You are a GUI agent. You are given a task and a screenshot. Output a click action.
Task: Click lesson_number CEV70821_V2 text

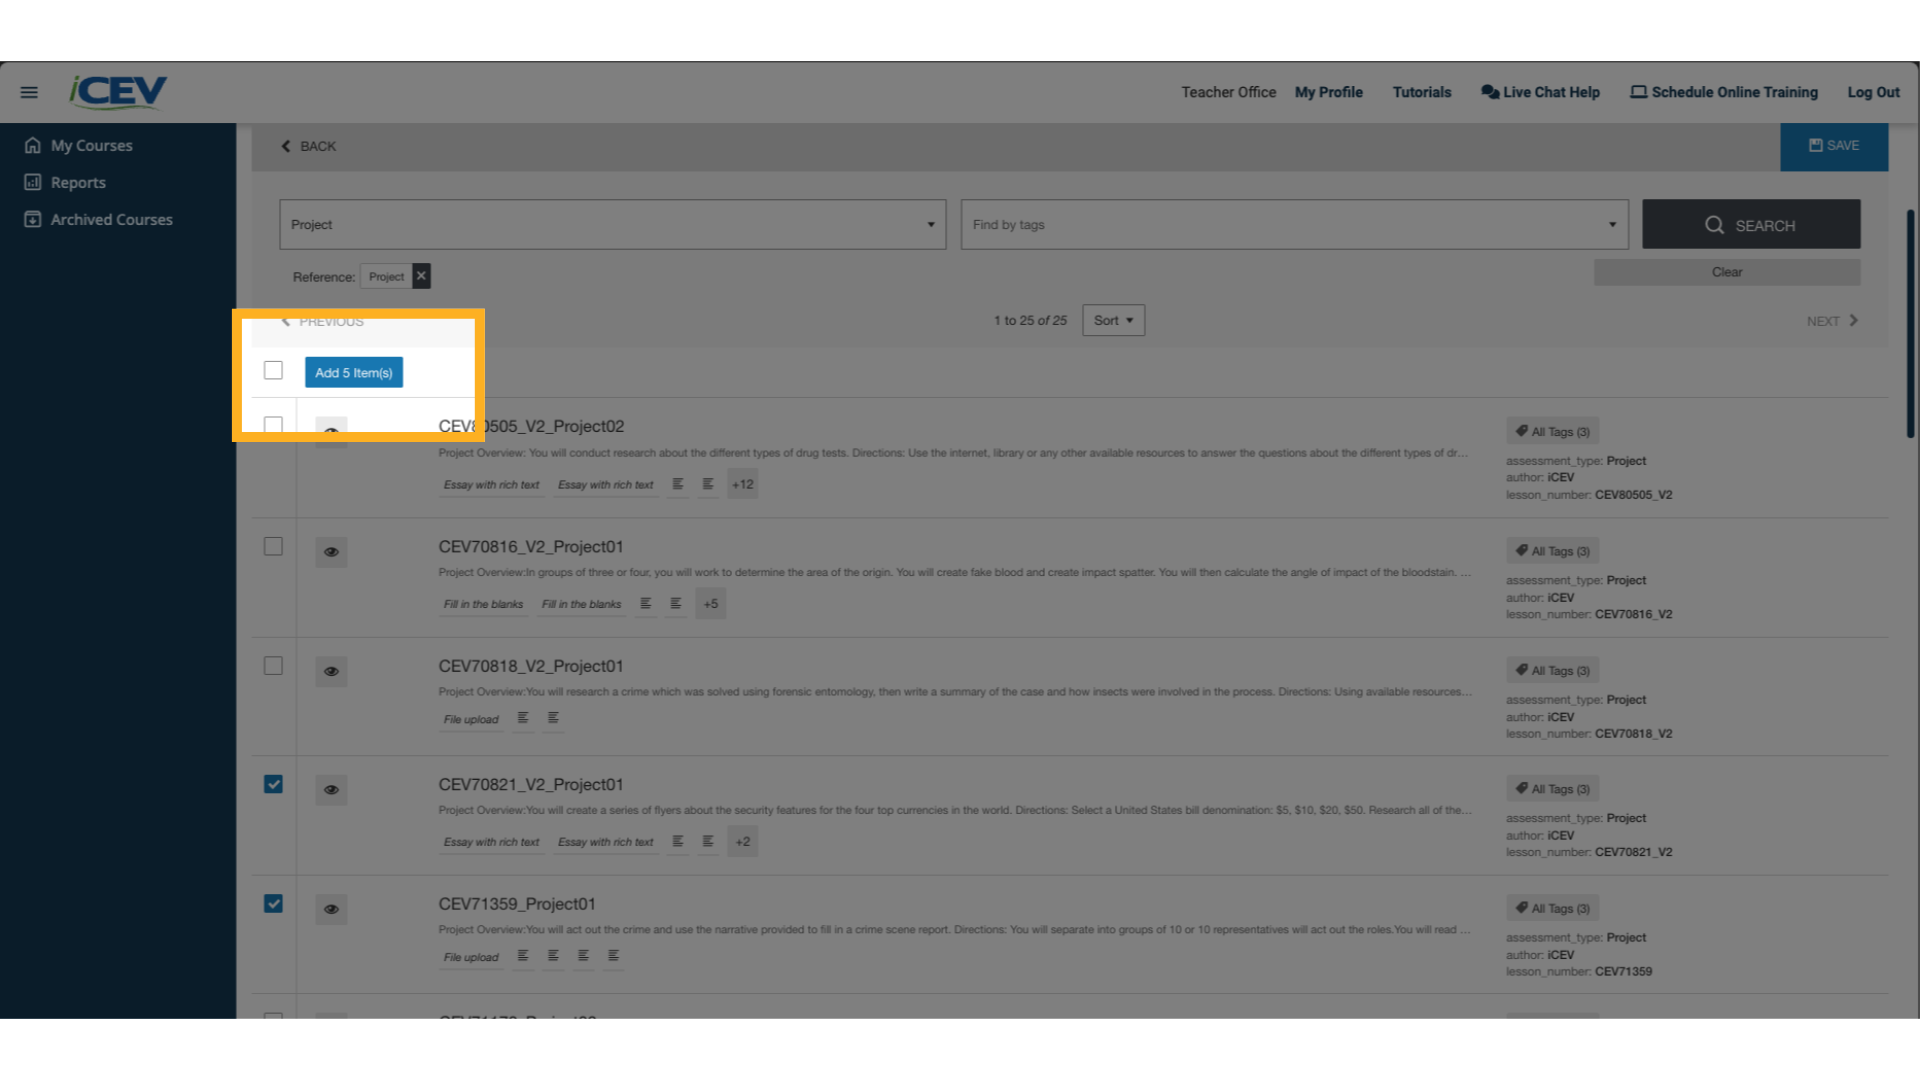pyautogui.click(x=1589, y=852)
